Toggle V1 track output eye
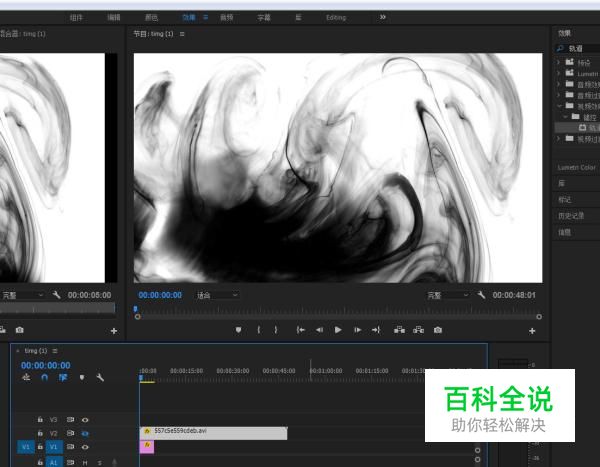 coord(85,447)
